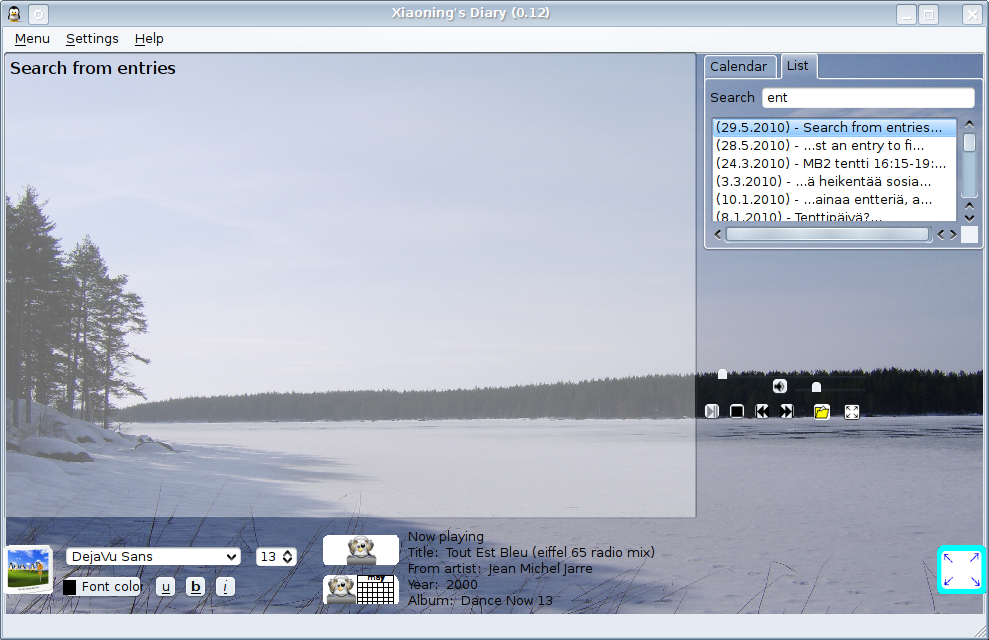Screen dimensions: 989x640
Task: Select the 3.3.2010 heikentää sosia entry
Action: tap(834, 182)
